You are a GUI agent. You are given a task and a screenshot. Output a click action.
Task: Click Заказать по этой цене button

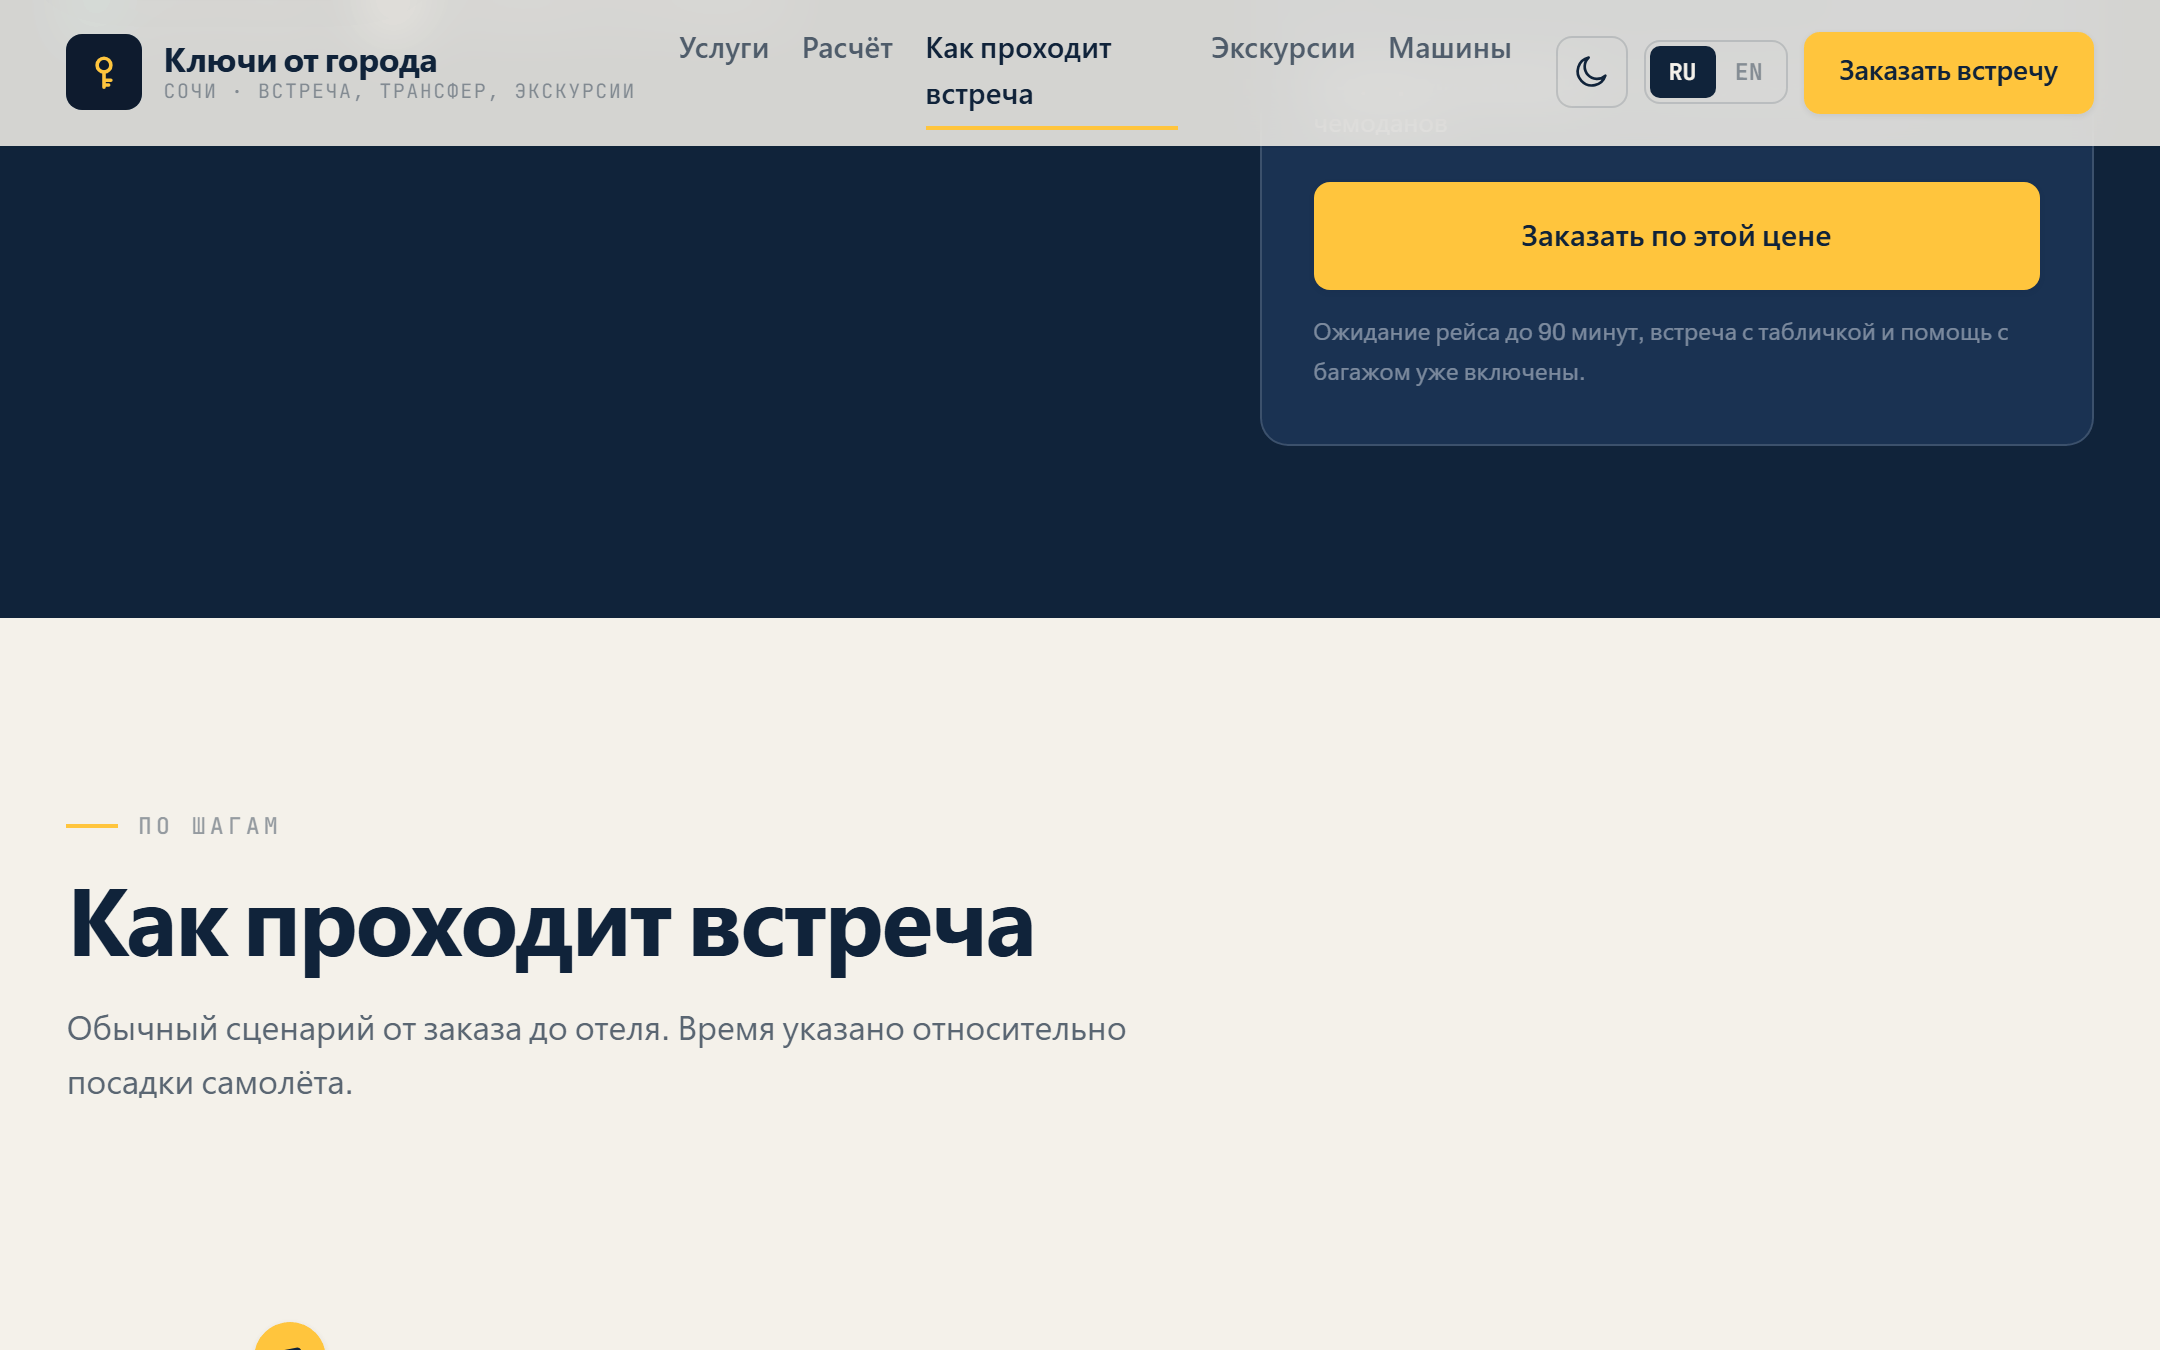[x=1676, y=236]
